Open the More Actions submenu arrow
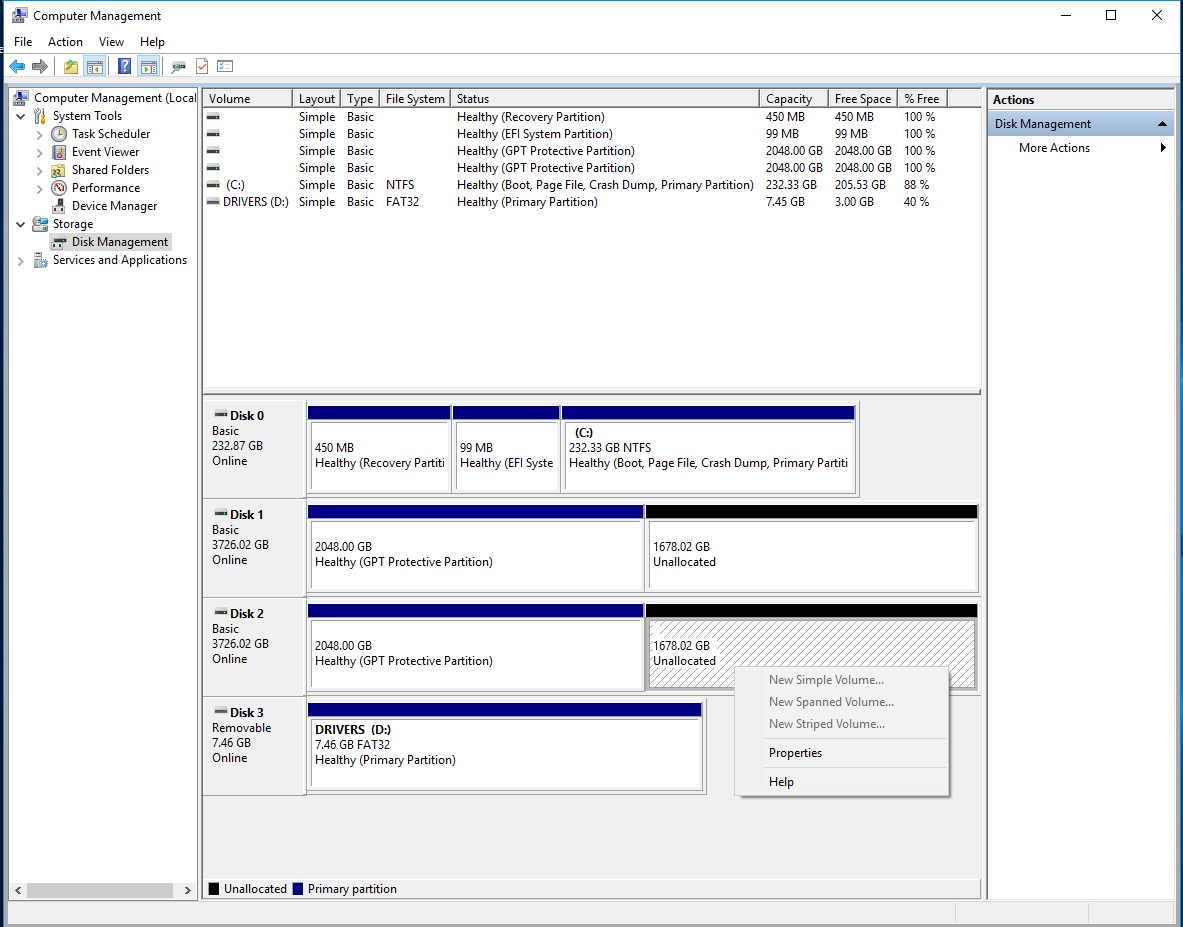1183x927 pixels. [x=1163, y=148]
